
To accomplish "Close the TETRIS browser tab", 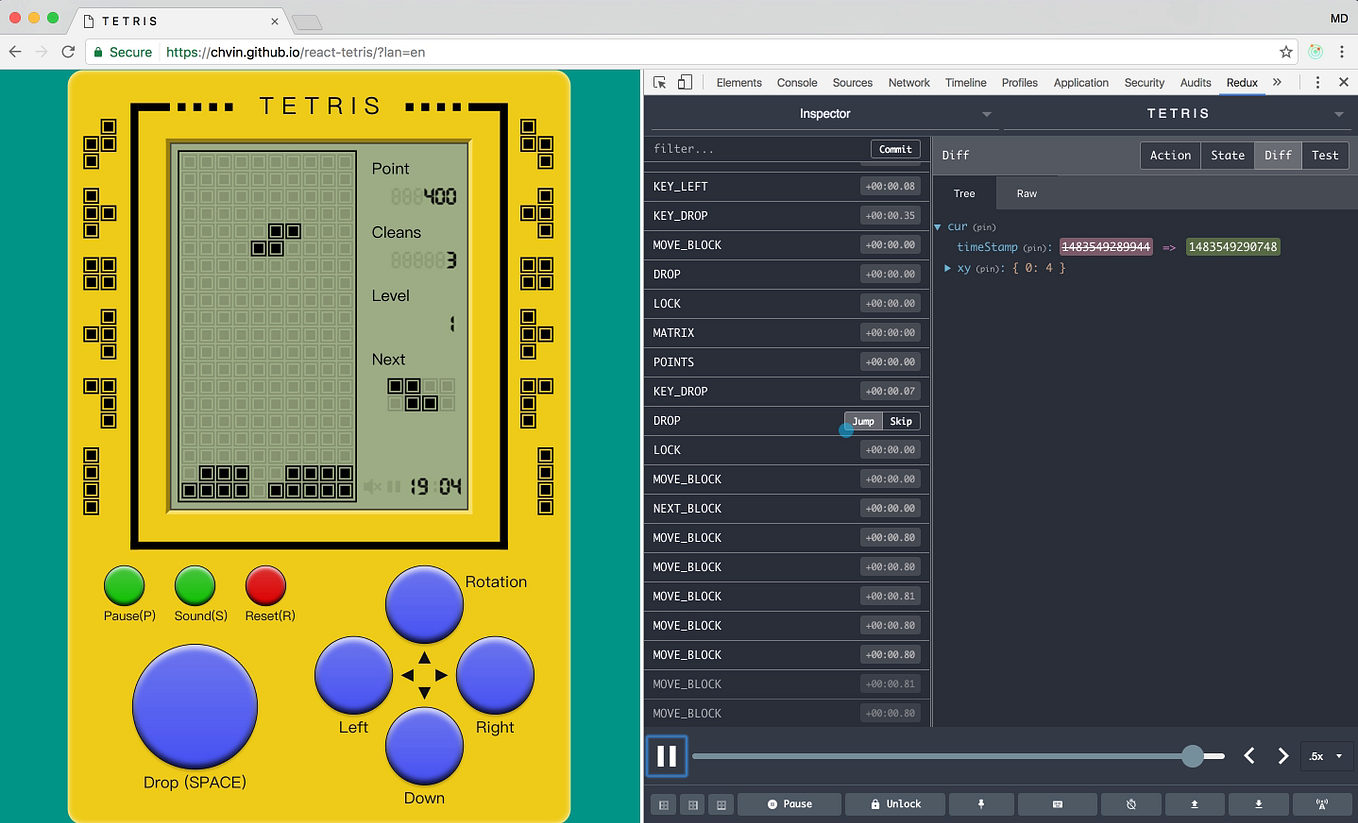I will tap(275, 21).
